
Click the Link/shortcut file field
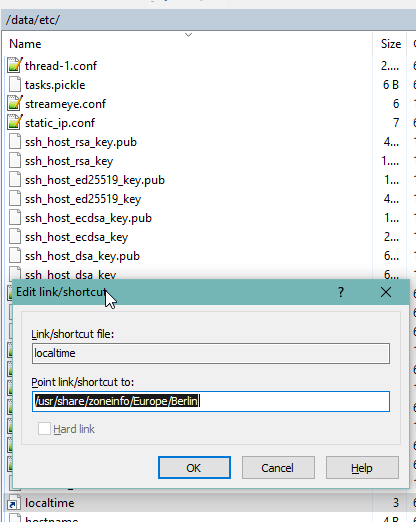pyautogui.click(x=211, y=353)
